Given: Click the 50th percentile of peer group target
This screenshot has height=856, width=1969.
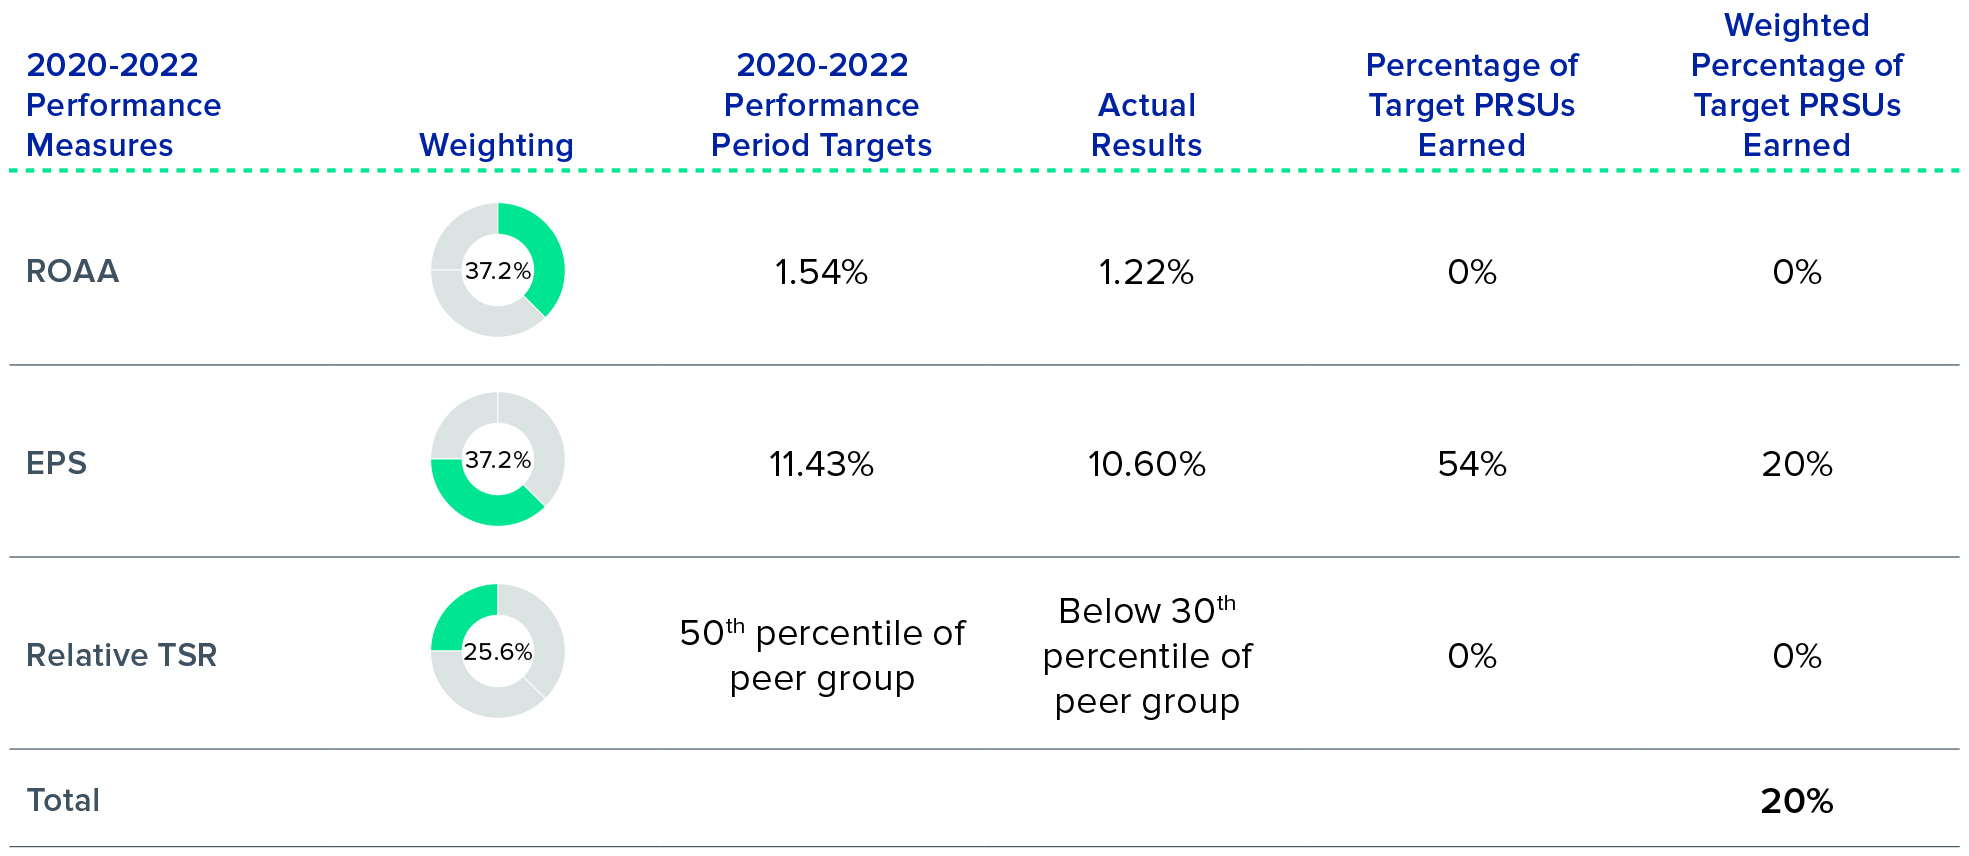Looking at the screenshot, I should (x=821, y=655).
